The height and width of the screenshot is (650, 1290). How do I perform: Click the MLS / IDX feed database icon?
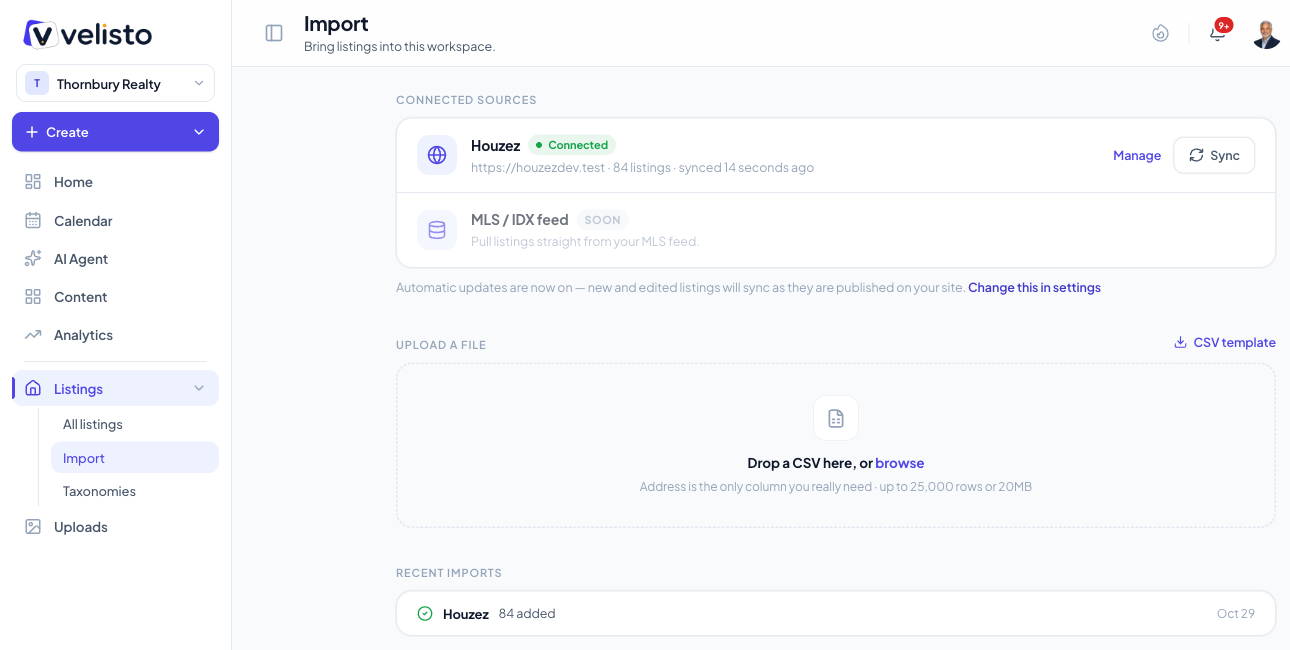point(437,230)
